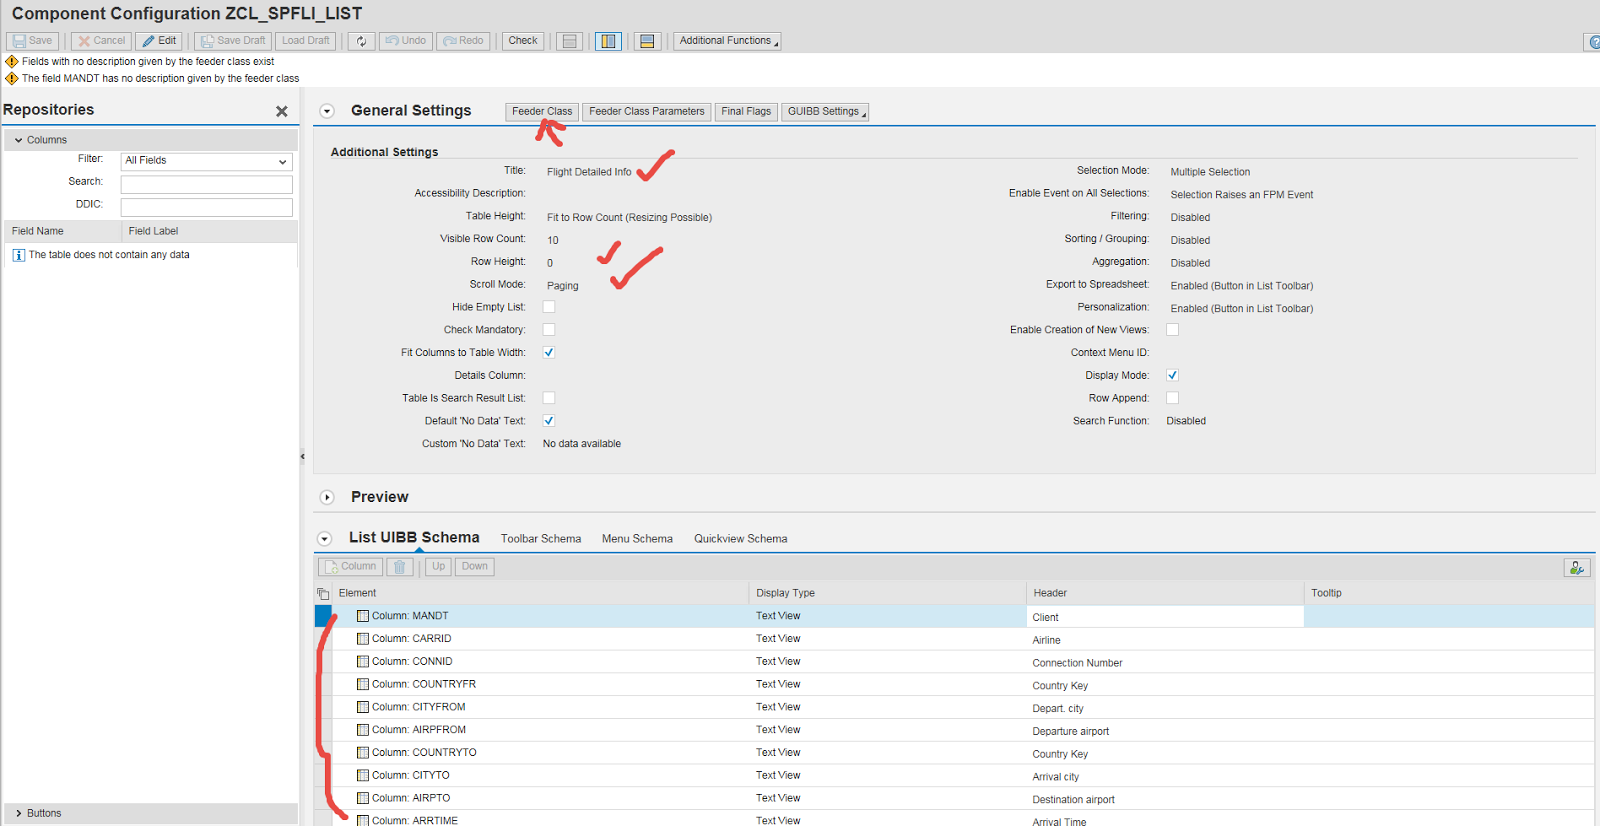Open the Quickview Schema tab
The height and width of the screenshot is (826, 1600).
point(740,539)
